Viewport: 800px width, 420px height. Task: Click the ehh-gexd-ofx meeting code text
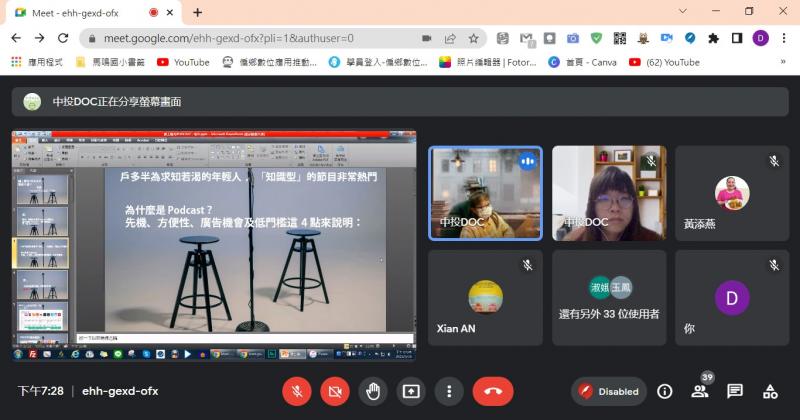point(120,391)
